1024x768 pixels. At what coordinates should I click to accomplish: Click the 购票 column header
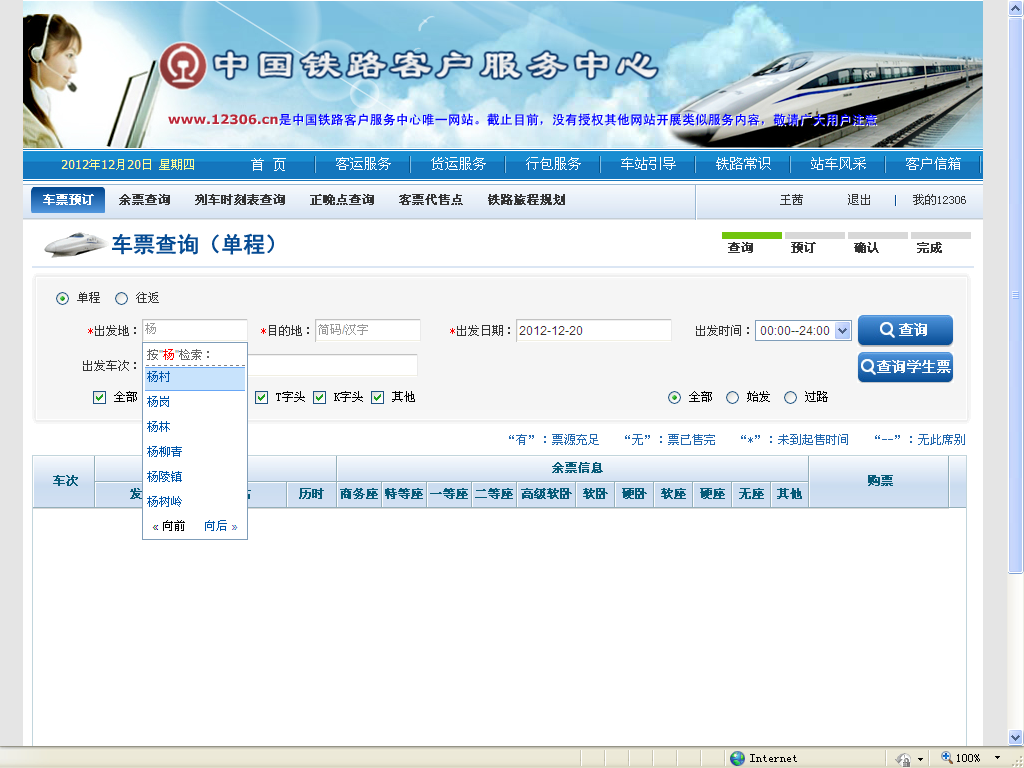click(879, 481)
